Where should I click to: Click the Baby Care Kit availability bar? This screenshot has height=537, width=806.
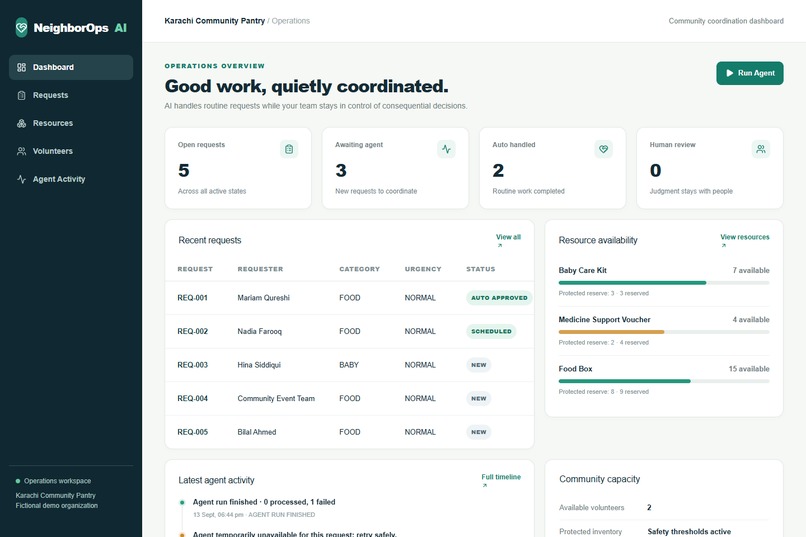pyautogui.click(x=664, y=283)
